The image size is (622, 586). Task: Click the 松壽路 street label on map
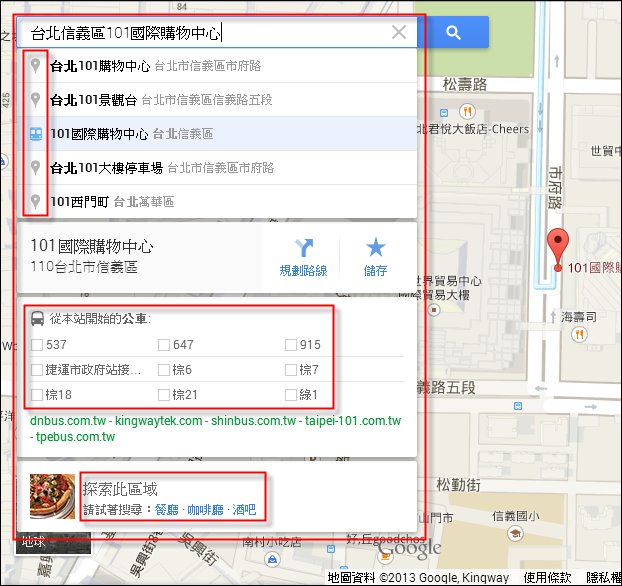tap(465, 84)
